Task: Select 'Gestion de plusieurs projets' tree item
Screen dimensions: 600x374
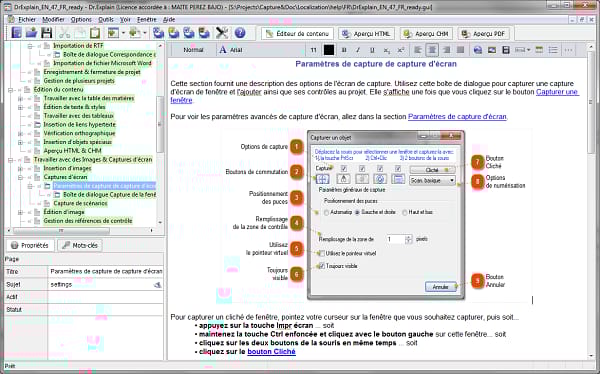Action: 79,81
